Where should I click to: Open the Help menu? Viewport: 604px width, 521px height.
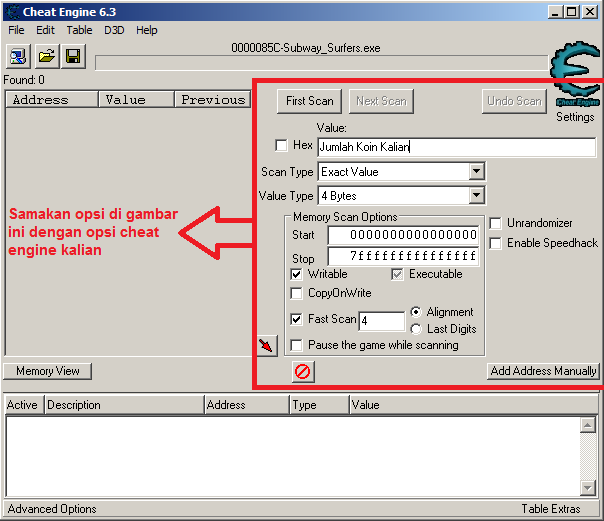point(147,30)
